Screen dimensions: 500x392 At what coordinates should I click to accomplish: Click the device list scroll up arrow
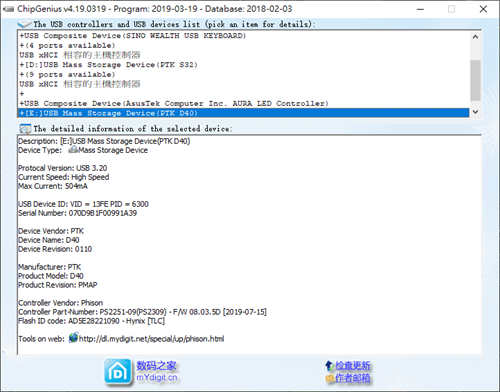tap(475, 37)
